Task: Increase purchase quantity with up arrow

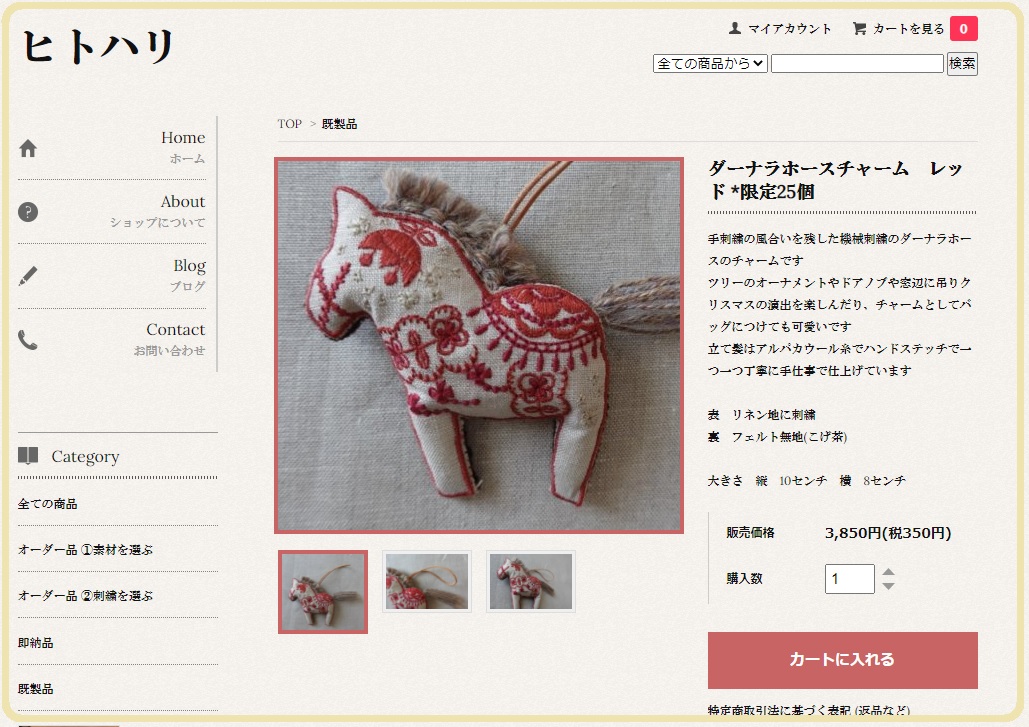Action: (x=888, y=572)
